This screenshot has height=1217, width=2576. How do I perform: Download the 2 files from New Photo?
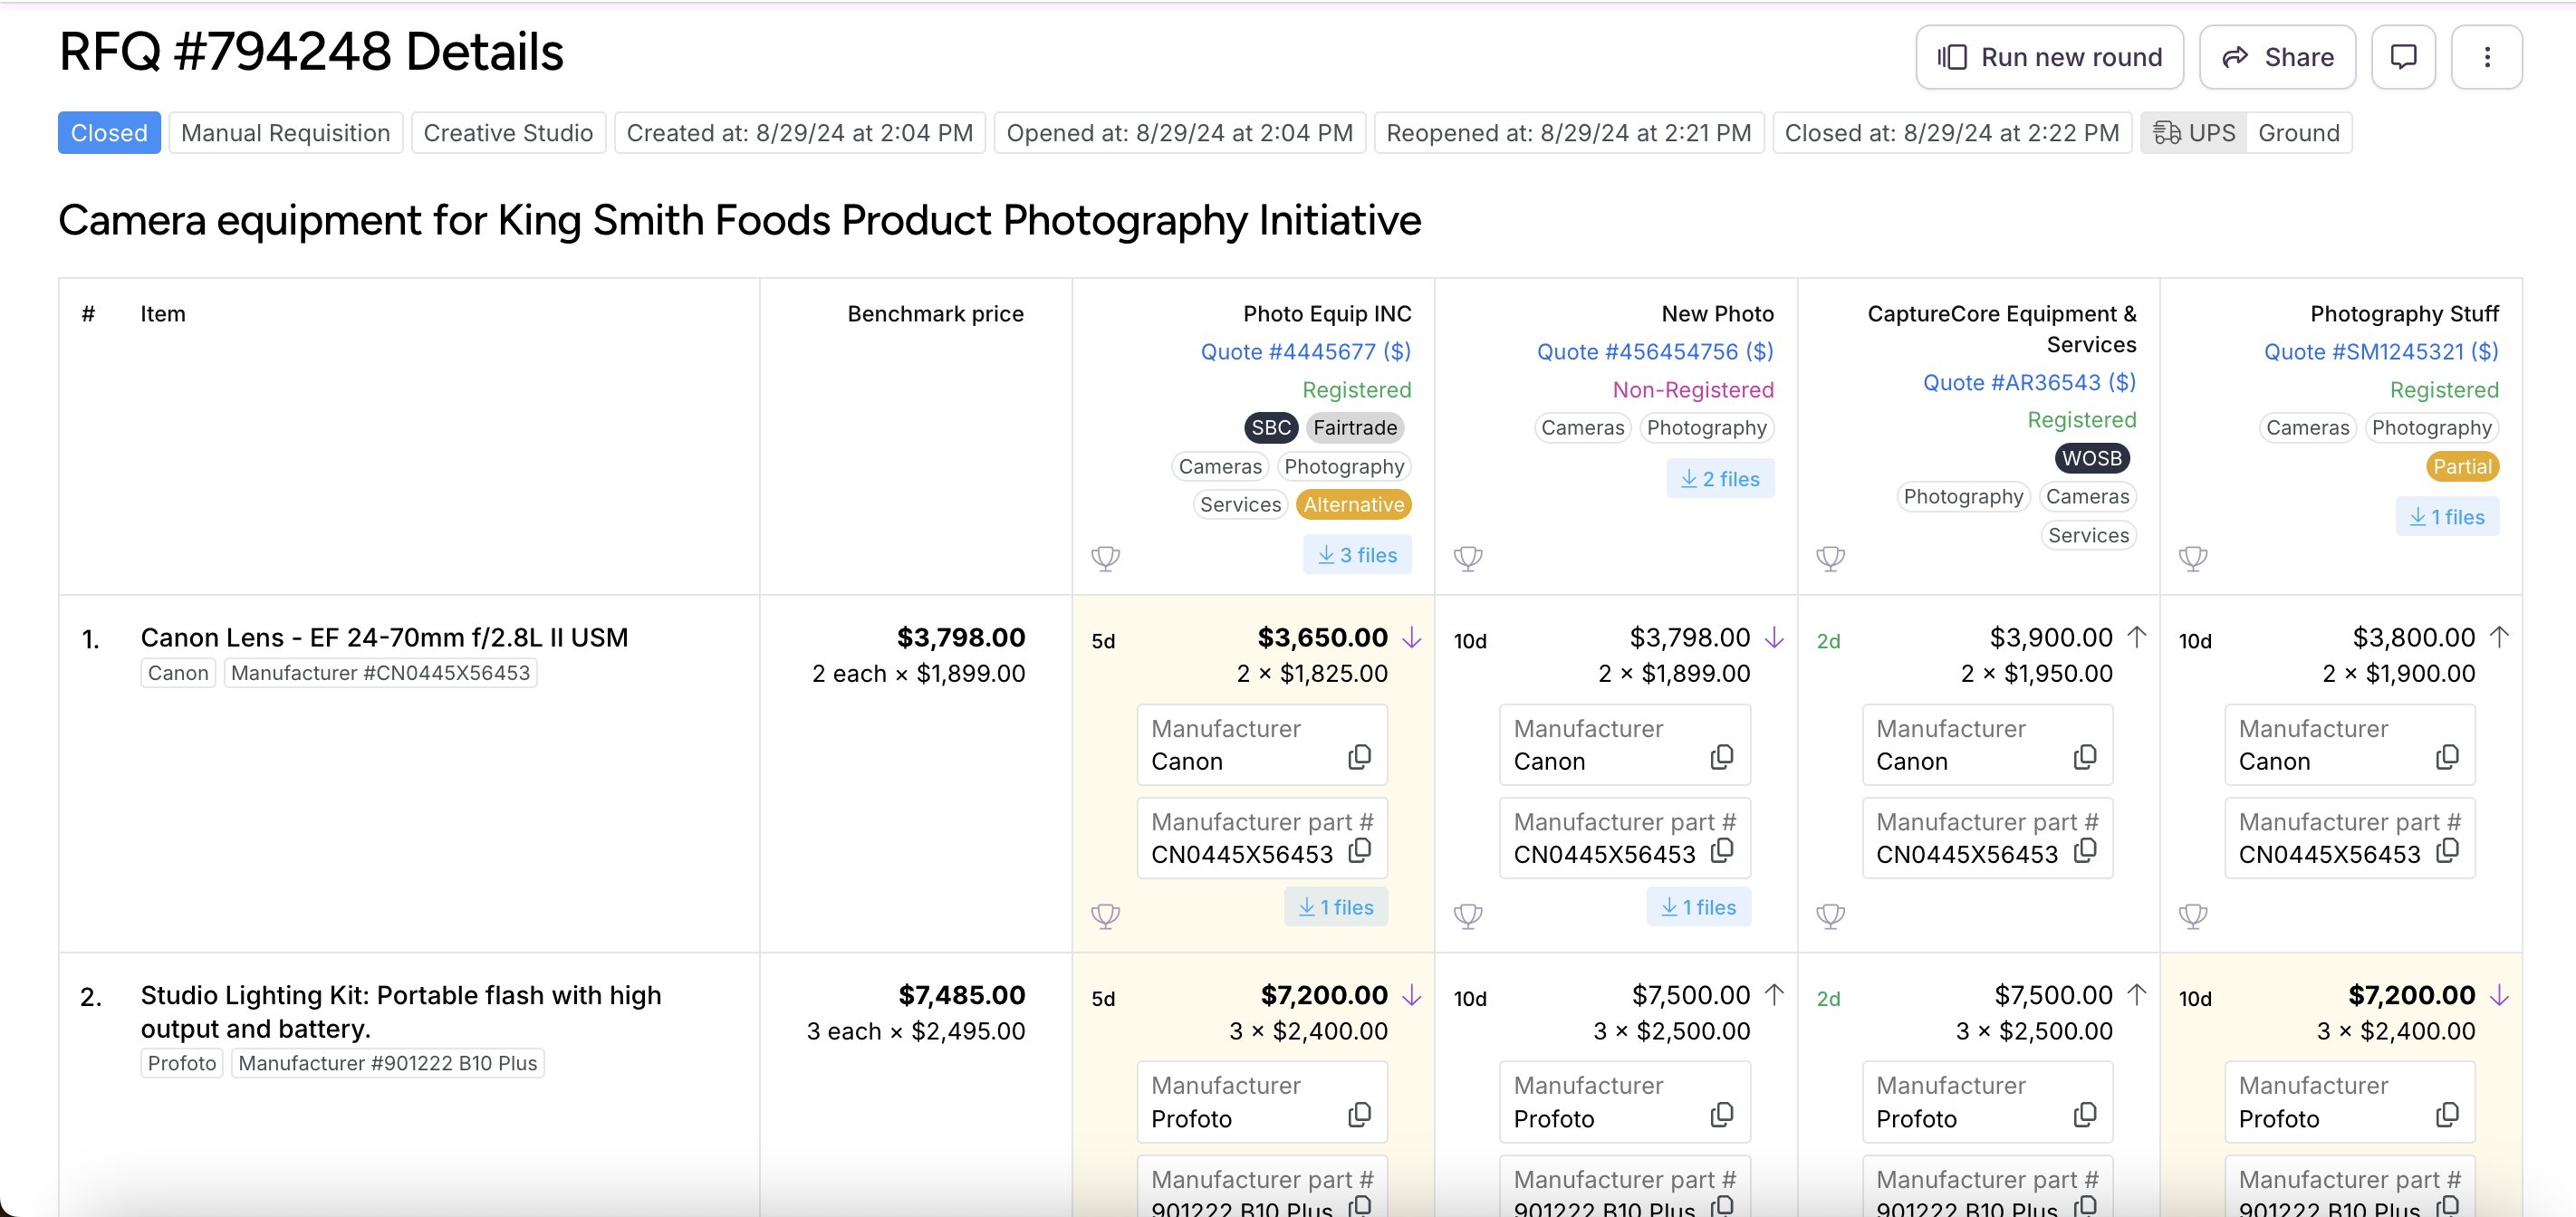pyautogui.click(x=1720, y=478)
